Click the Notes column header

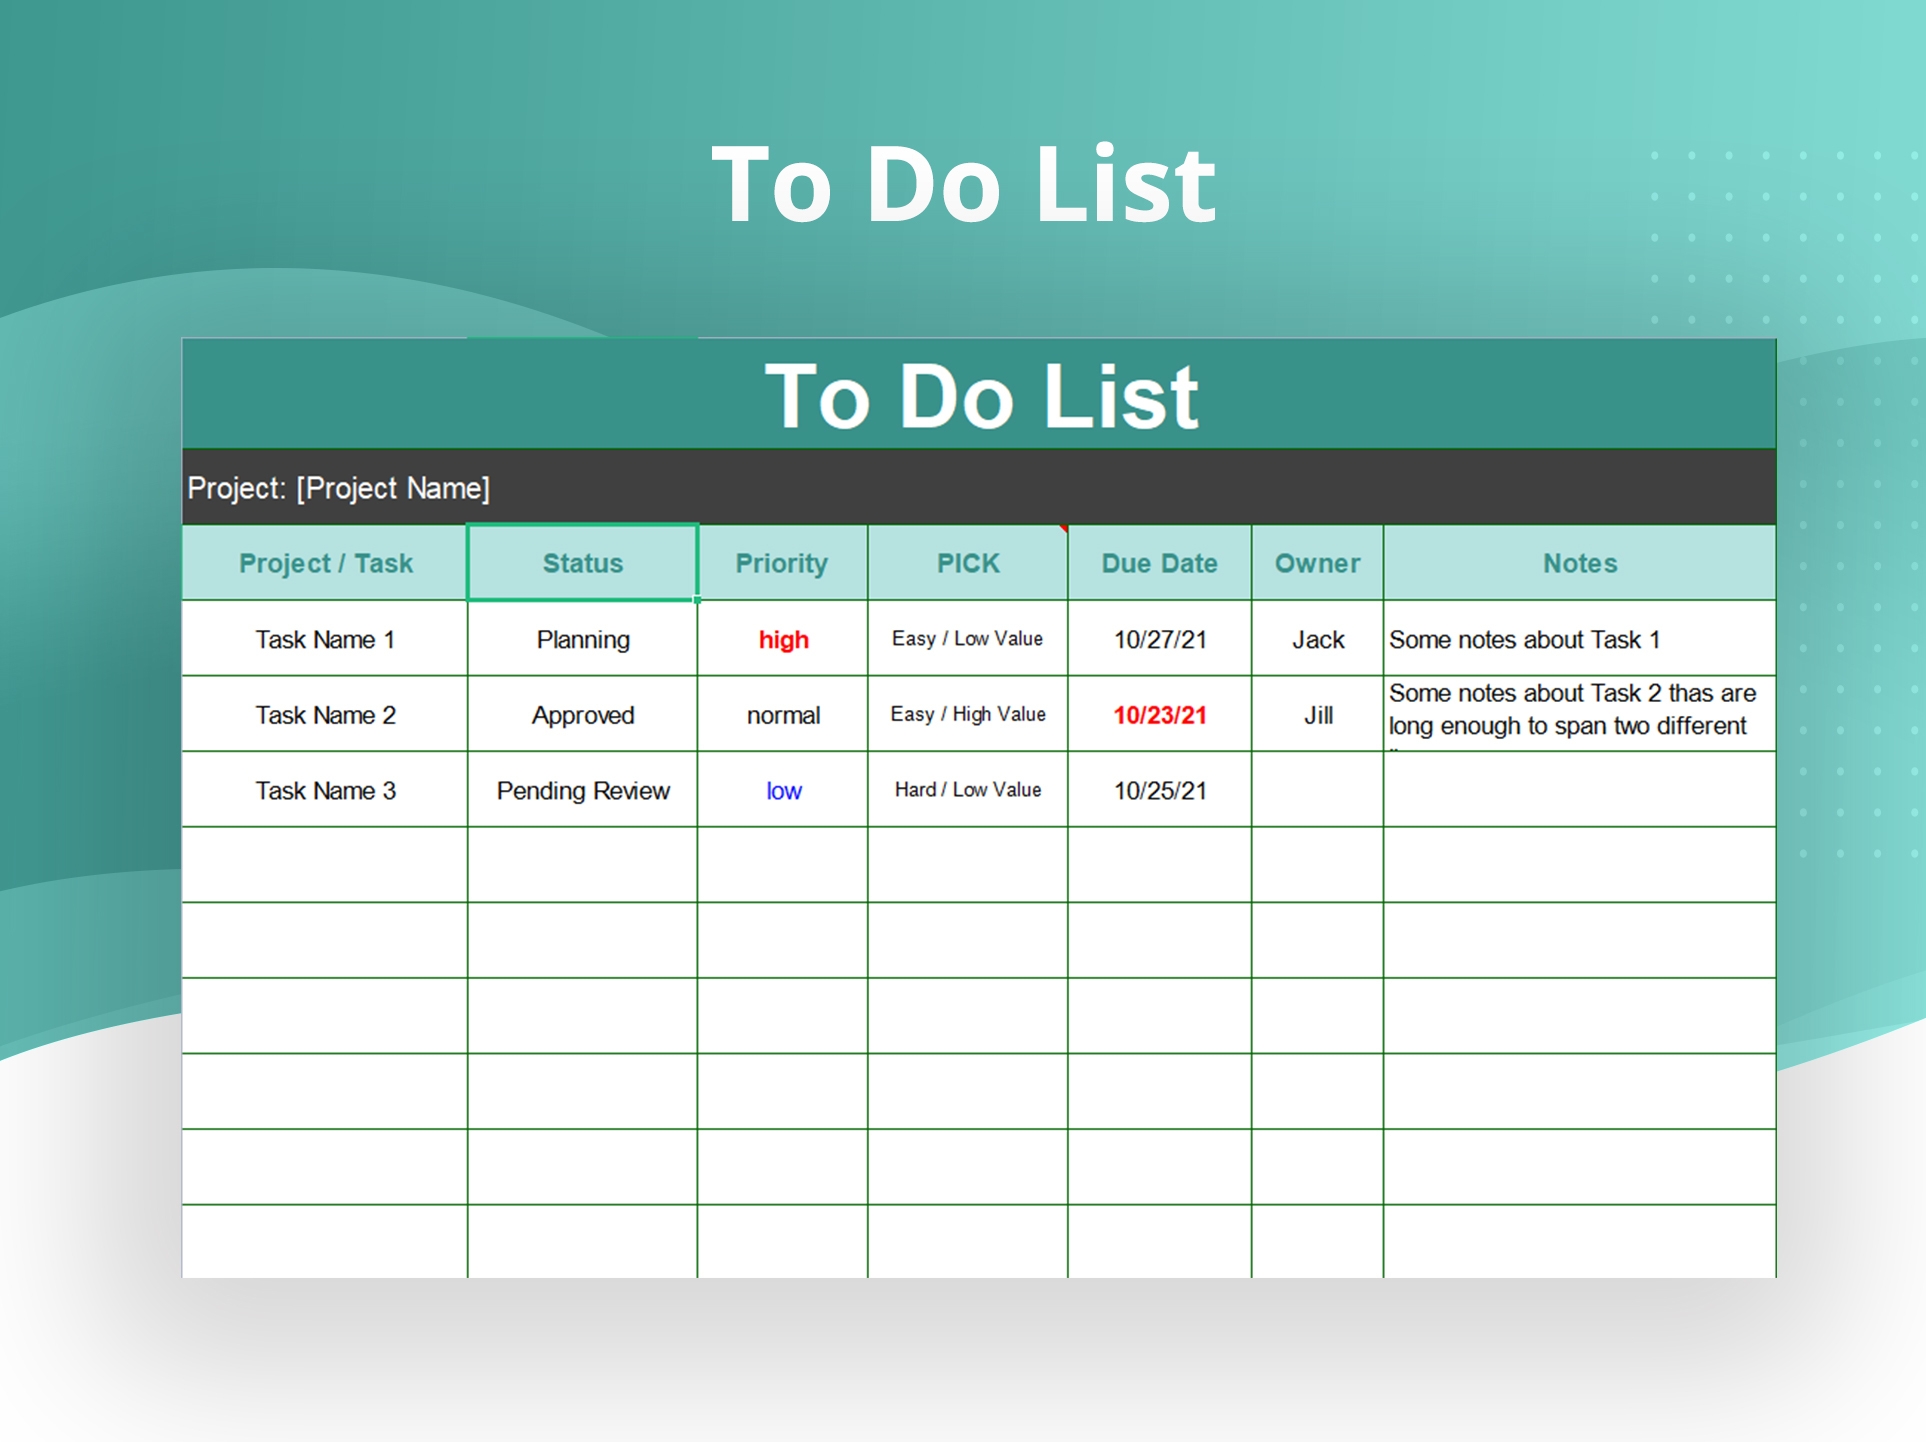click(x=1579, y=562)
